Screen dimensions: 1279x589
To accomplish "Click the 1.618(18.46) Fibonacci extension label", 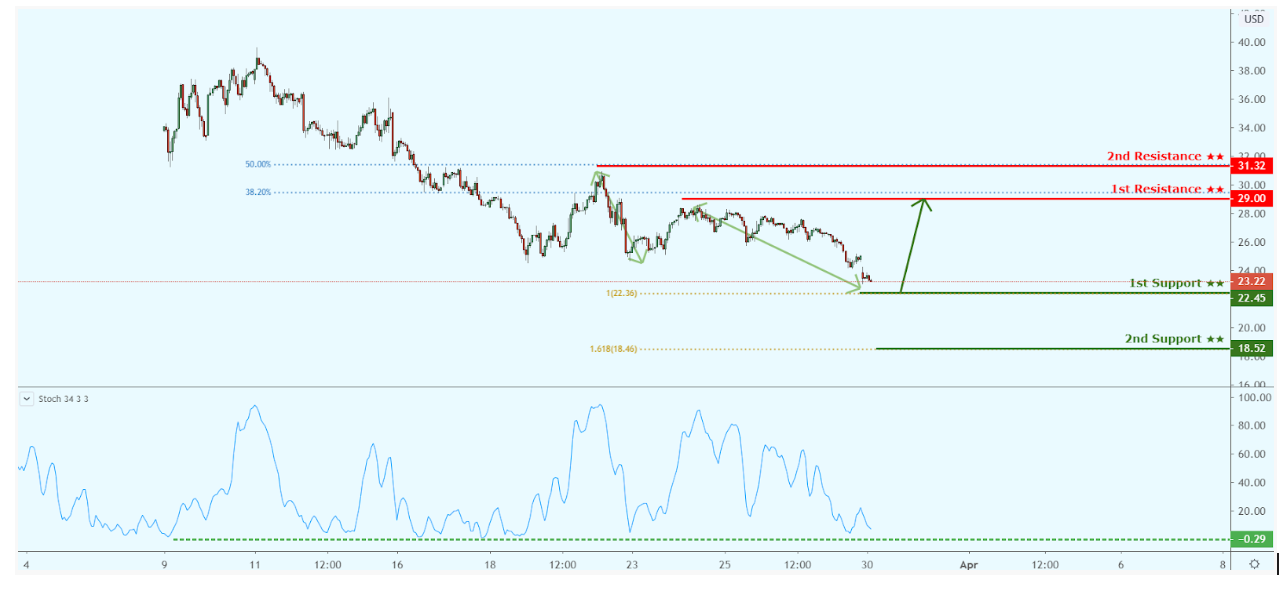I will tap(613, 349).
